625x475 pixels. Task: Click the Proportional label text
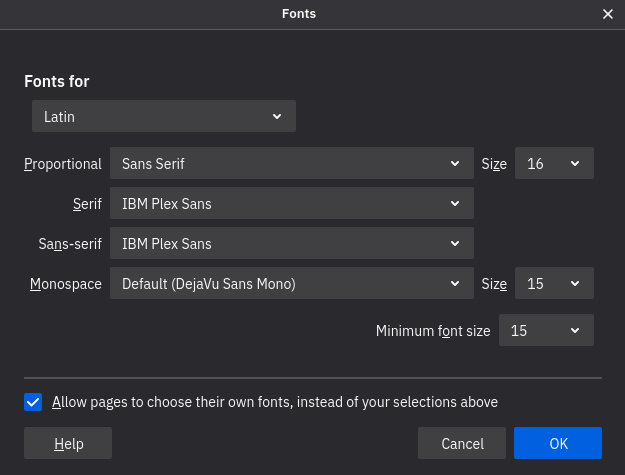63,164
